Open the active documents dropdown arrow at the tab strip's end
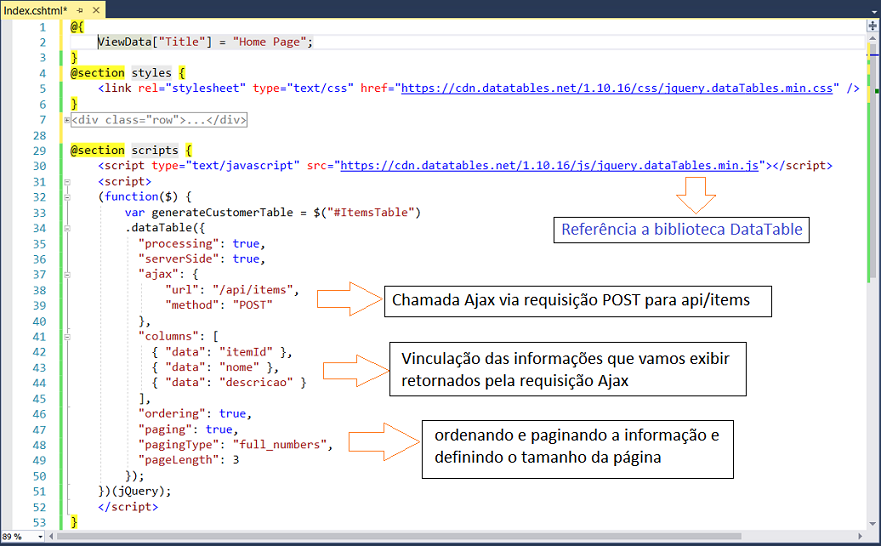 [x=874, y=11]
